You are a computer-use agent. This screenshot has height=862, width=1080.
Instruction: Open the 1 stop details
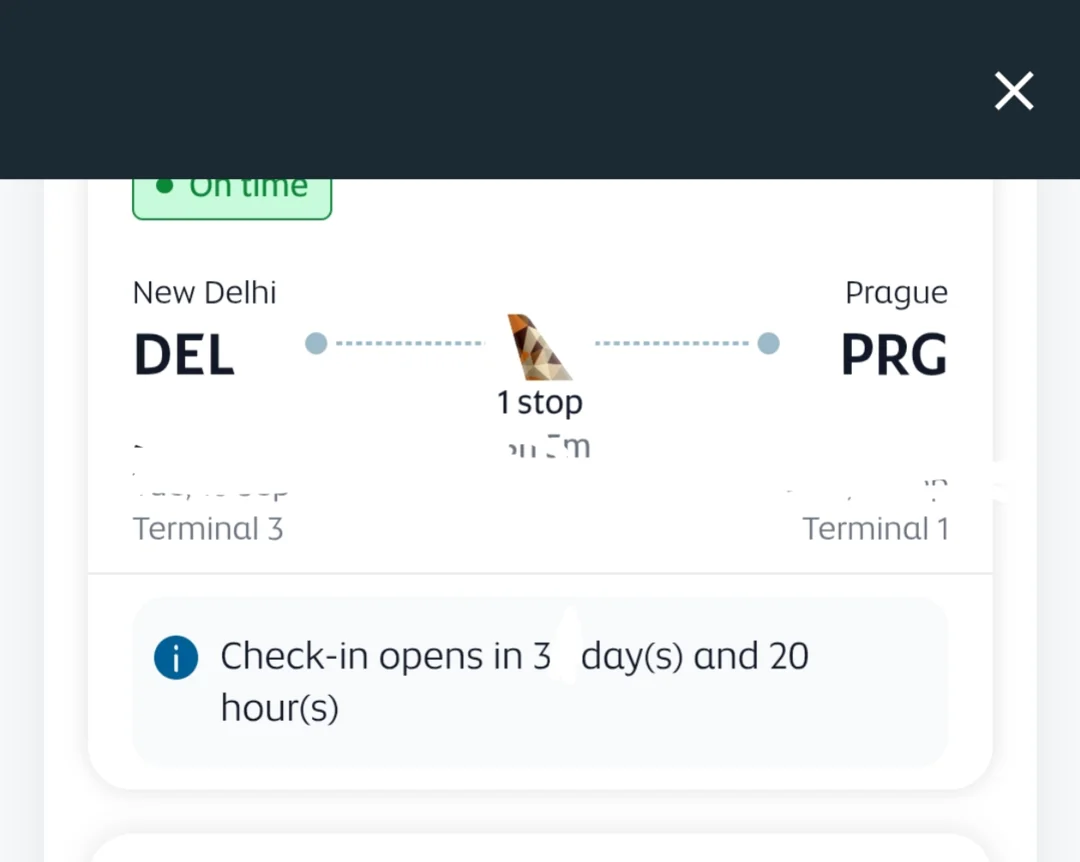tap(539, 403)
